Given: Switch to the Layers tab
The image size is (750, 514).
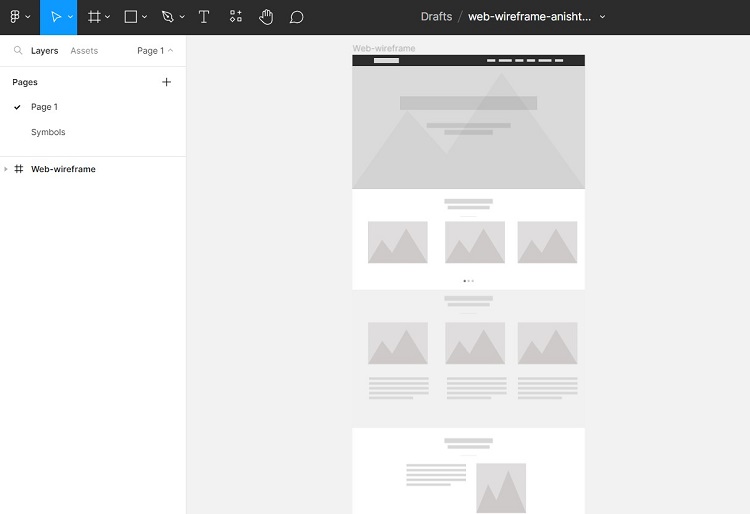Looking at the screenshot, I should click(44, 51).
